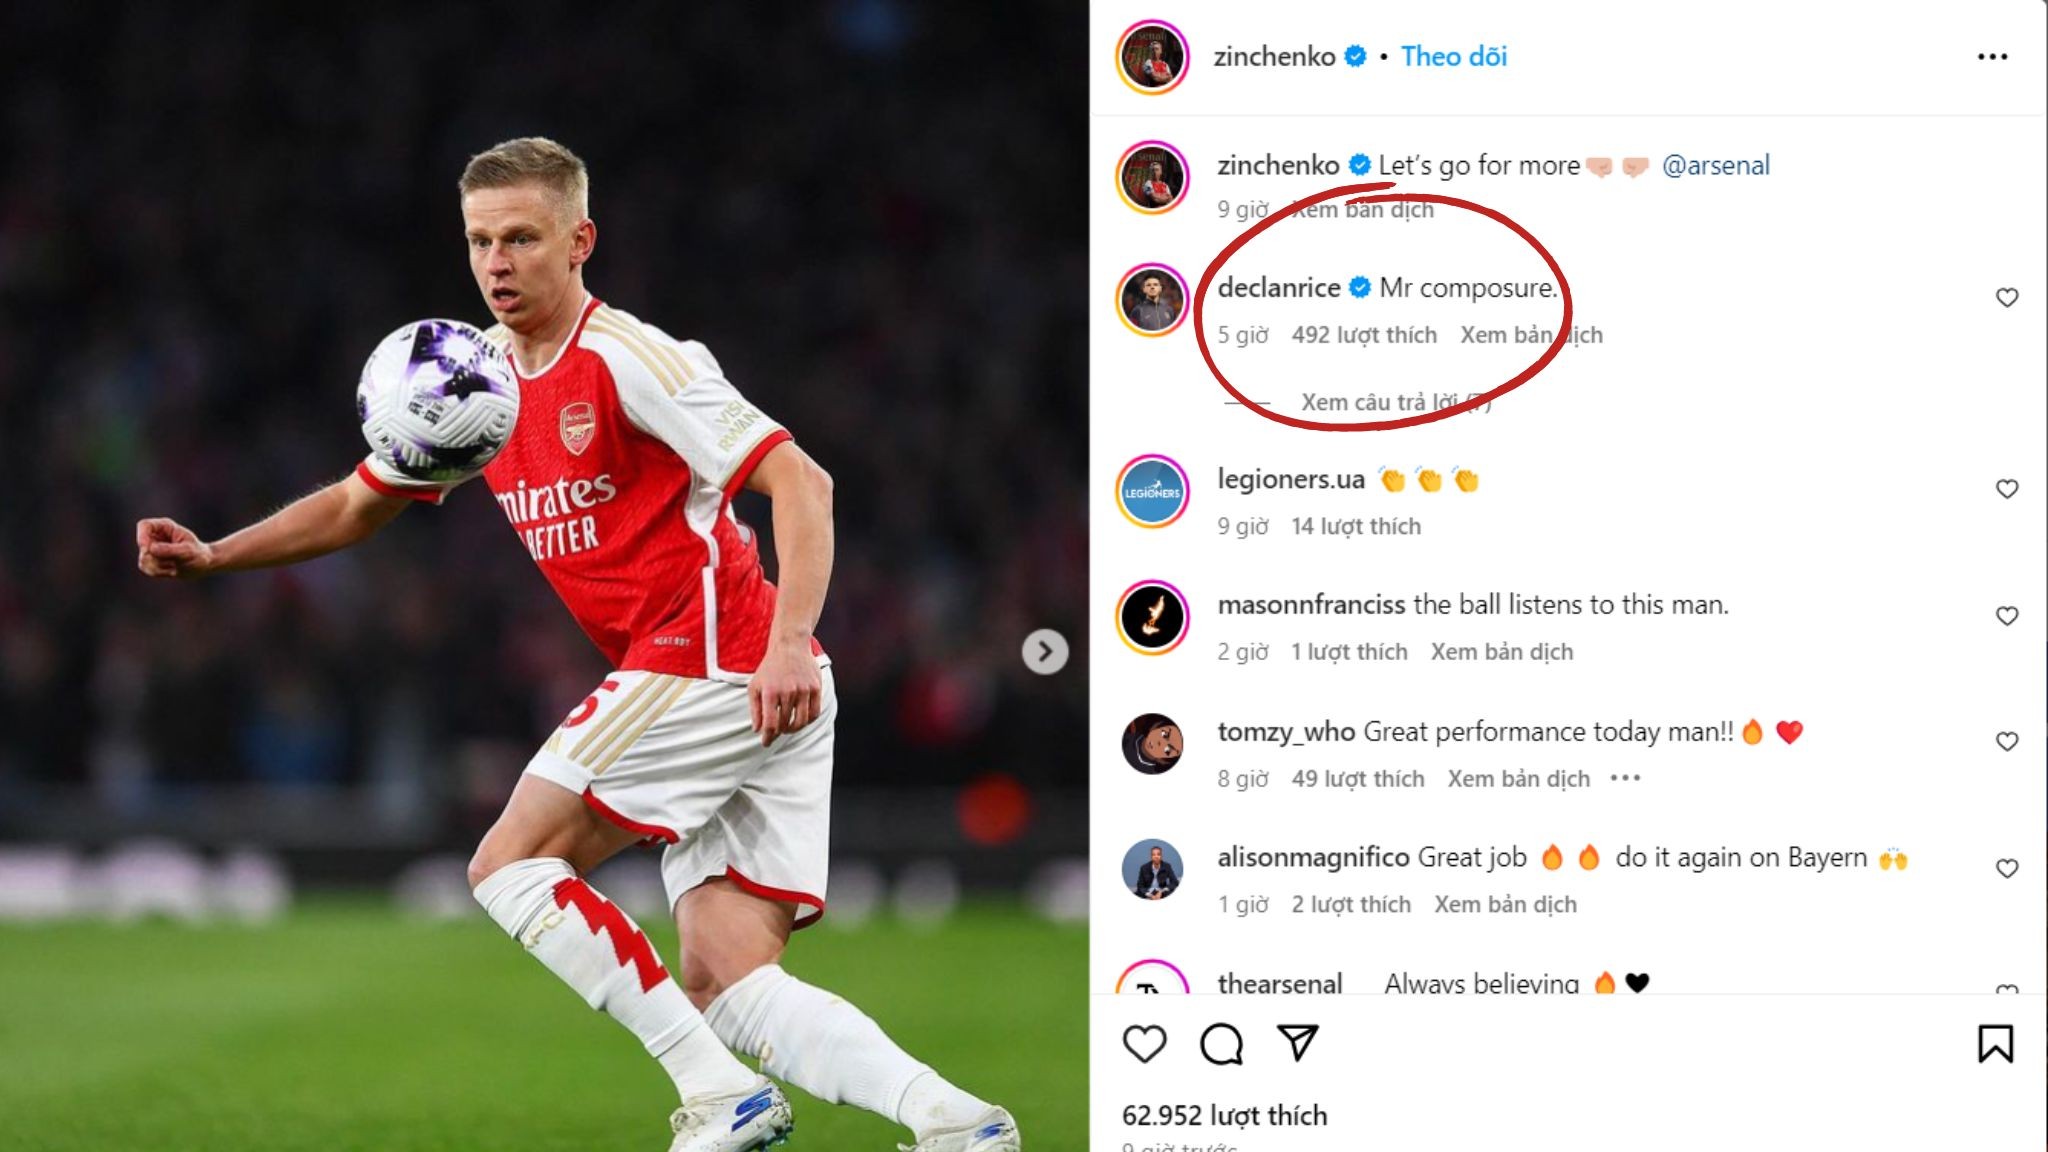This screenshot has width=2048, height=1152.
Task: Like masonnfranciss's comment with heart
Action: click(2006, 616)
